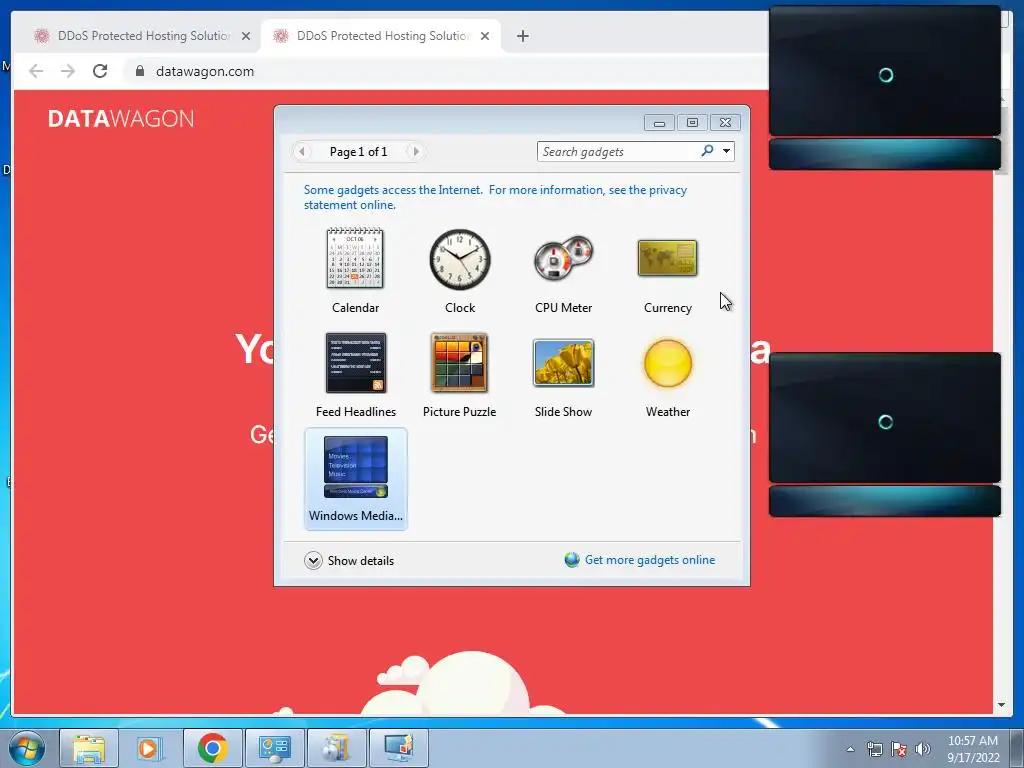Select the Feed Headlines gadget icon

pyautogui.click(x=356, y=363)
